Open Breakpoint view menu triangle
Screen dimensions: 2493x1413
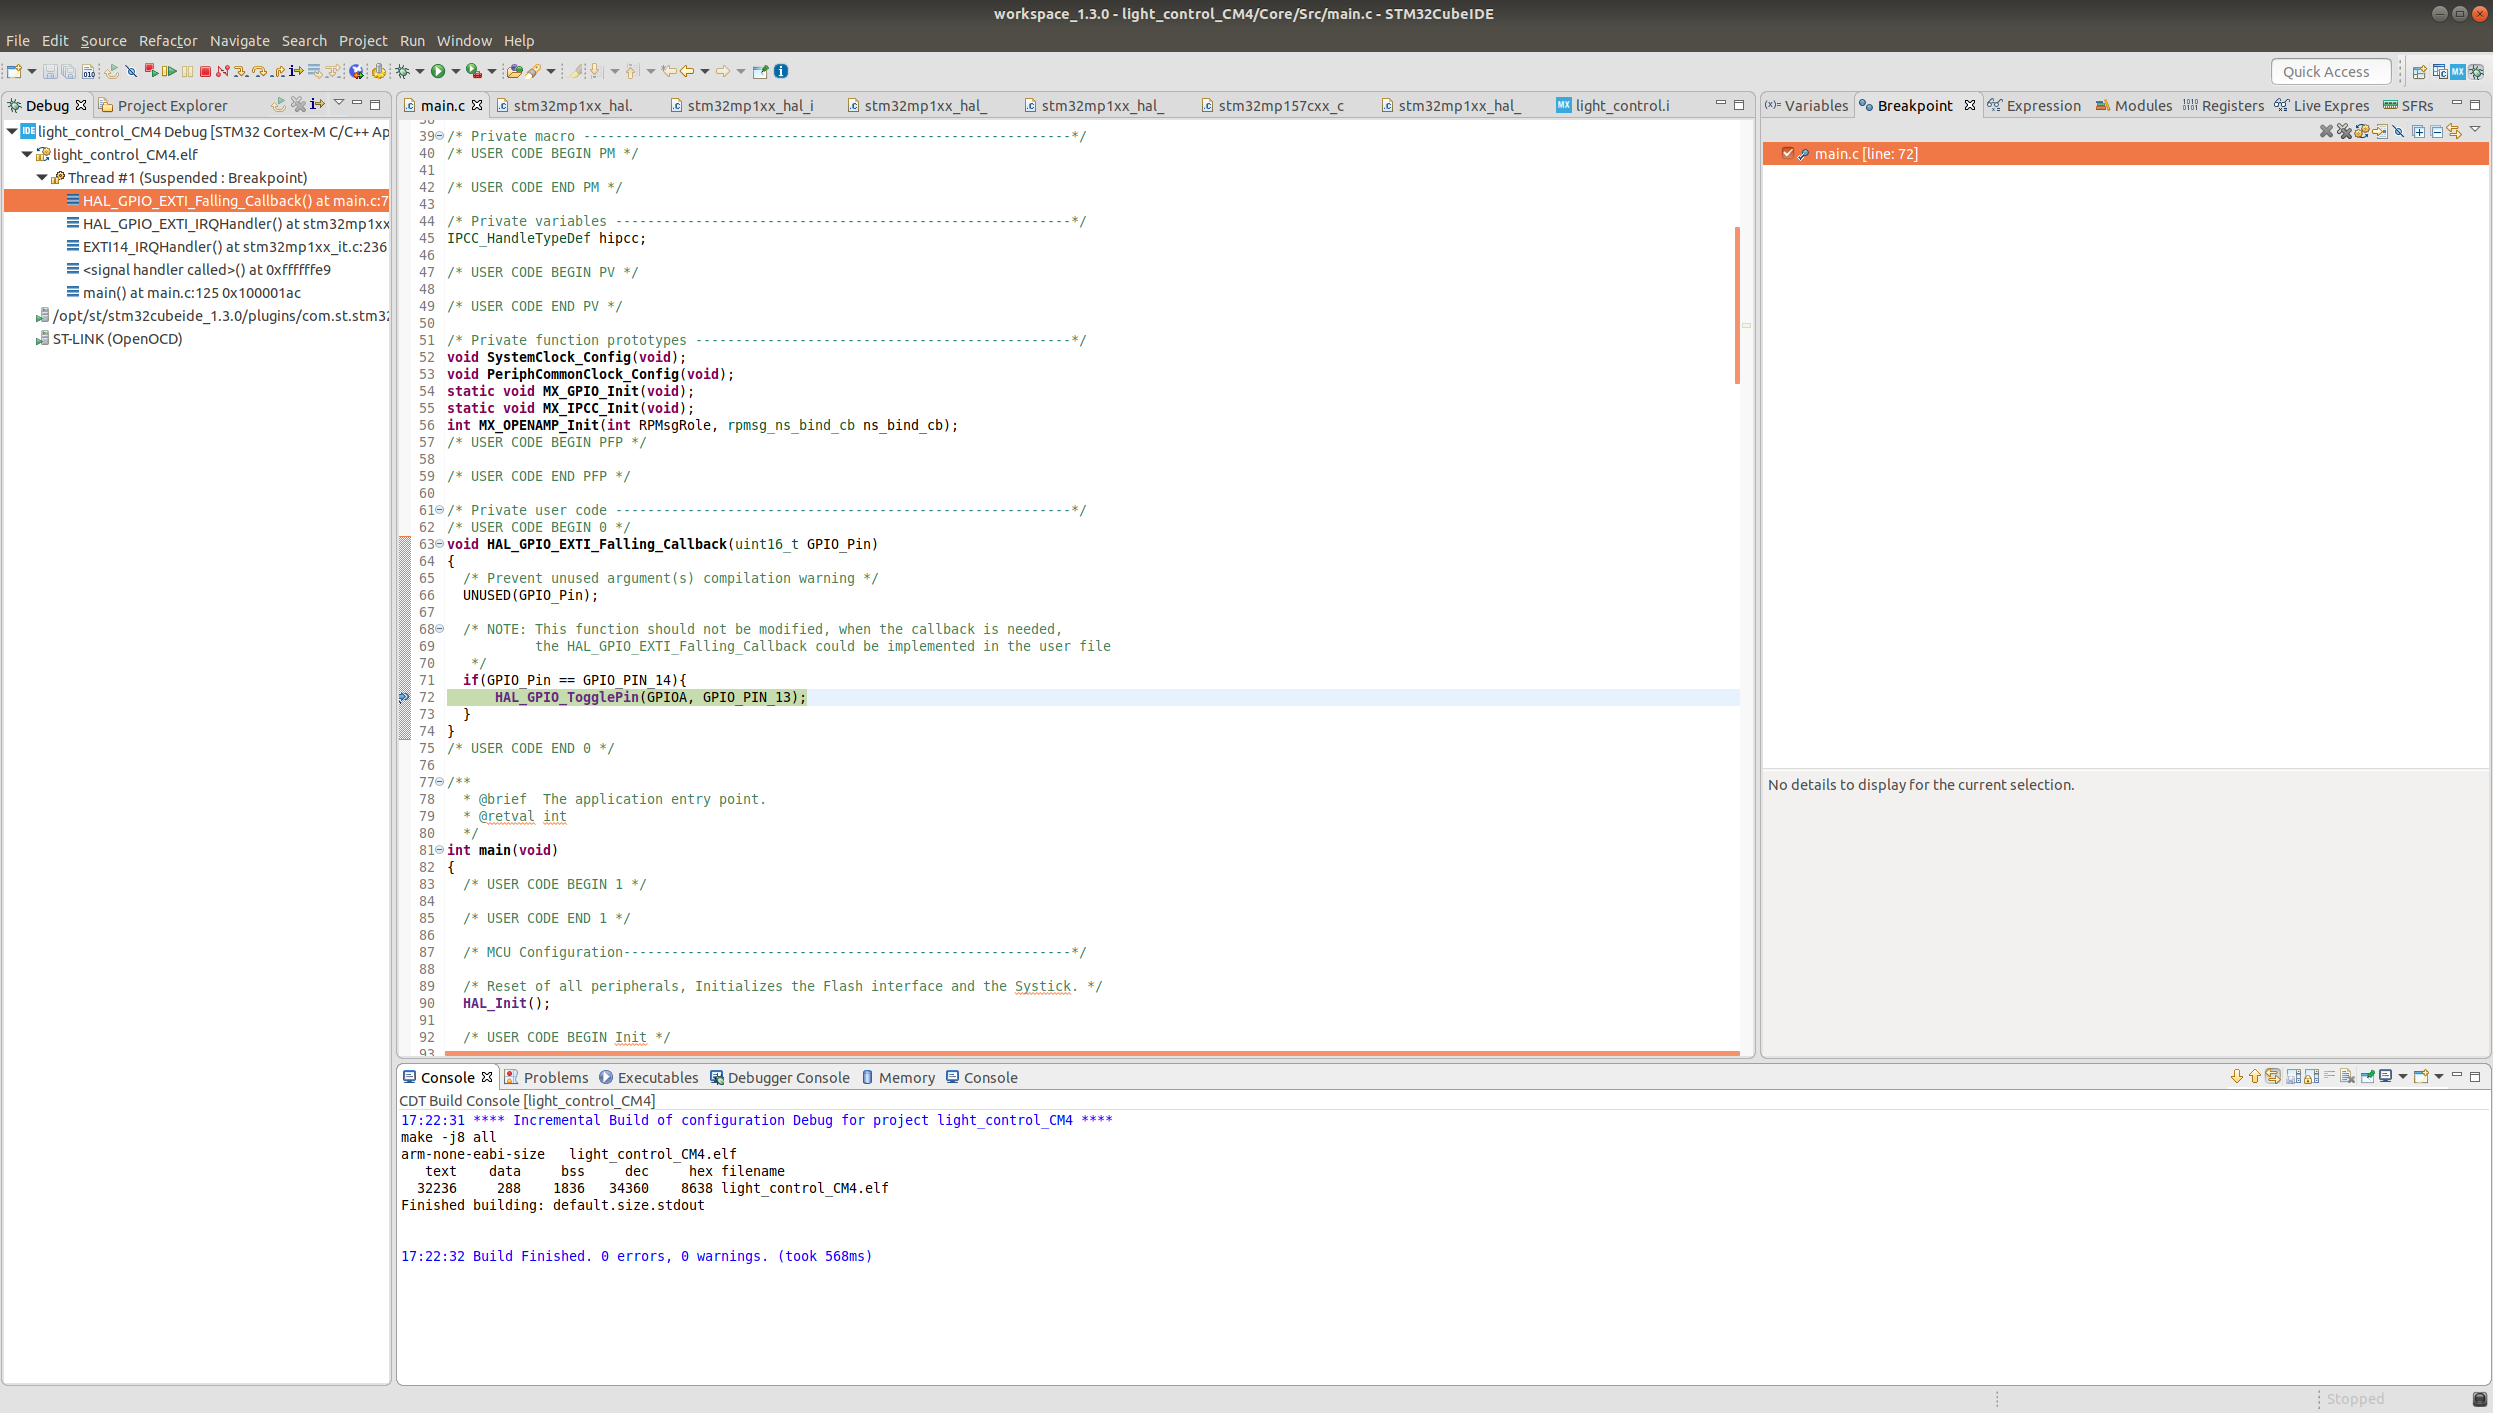[2475, 129]
